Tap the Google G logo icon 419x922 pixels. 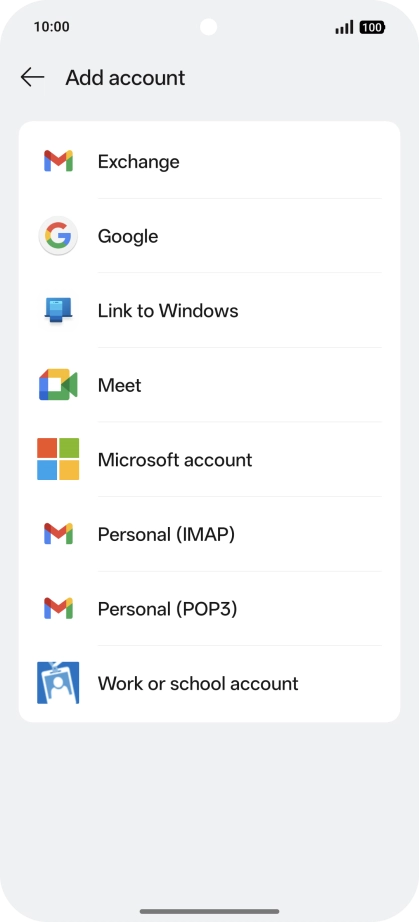click(58, 236)
